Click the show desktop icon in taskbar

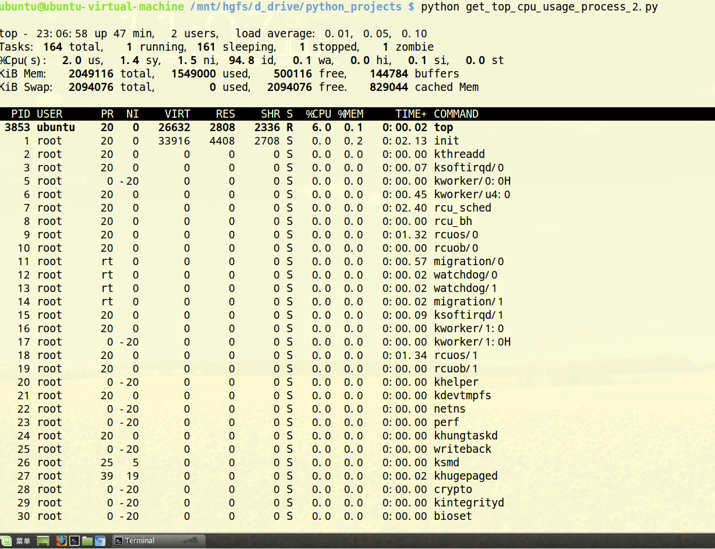[x=44, y=541]
